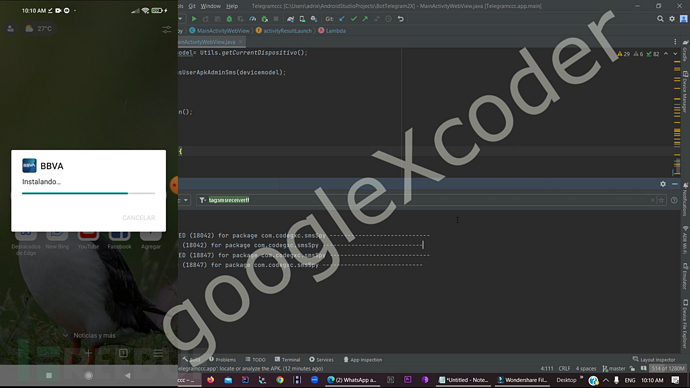The image size is (690, 388).
Task: Launch Chrome from the taskbar
Action: click(x=280, y=380)
